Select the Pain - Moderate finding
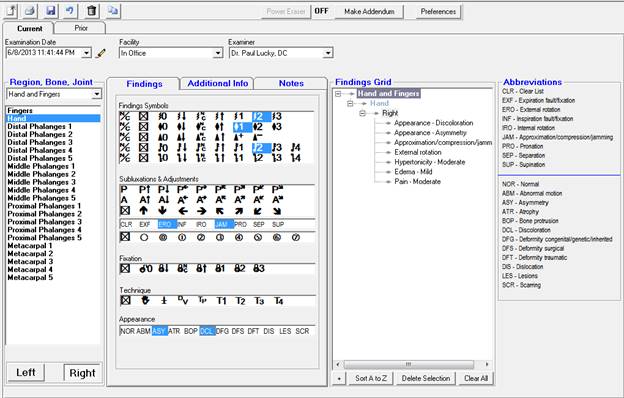The width and height of the screenshot is (624, 398). pyautogui.click(x=417, y=181)
